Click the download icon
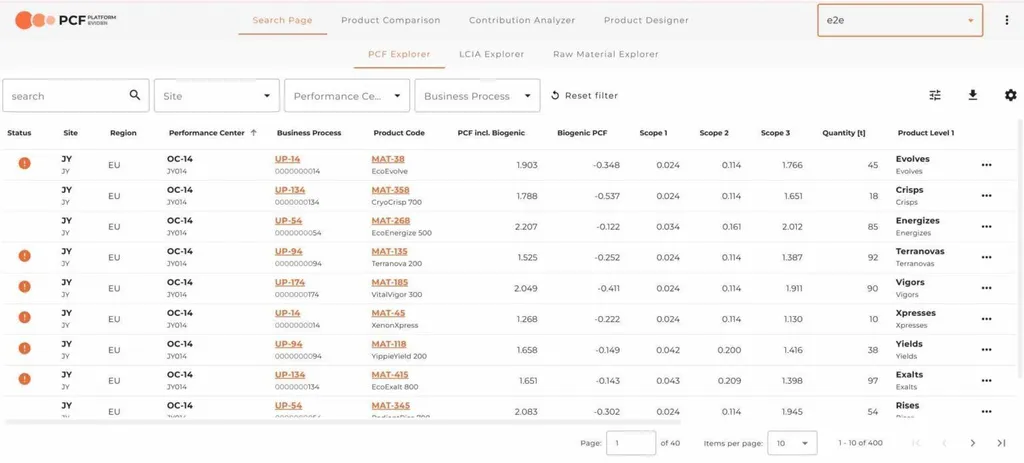This screenshot has height=463, width=1024. coord(972,95)
